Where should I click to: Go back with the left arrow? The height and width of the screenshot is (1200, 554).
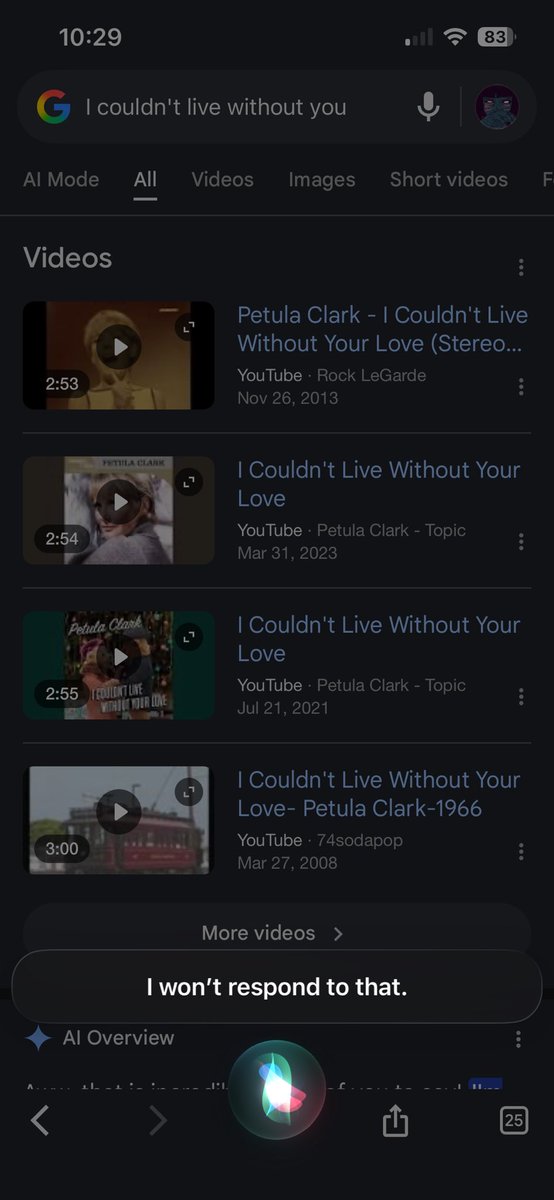[40, 1121]
